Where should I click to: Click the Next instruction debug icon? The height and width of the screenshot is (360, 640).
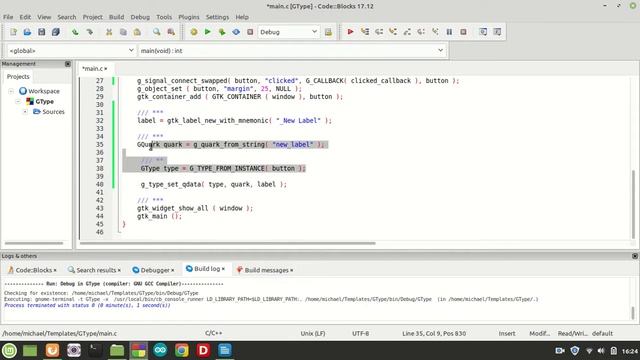pos(421,32)
